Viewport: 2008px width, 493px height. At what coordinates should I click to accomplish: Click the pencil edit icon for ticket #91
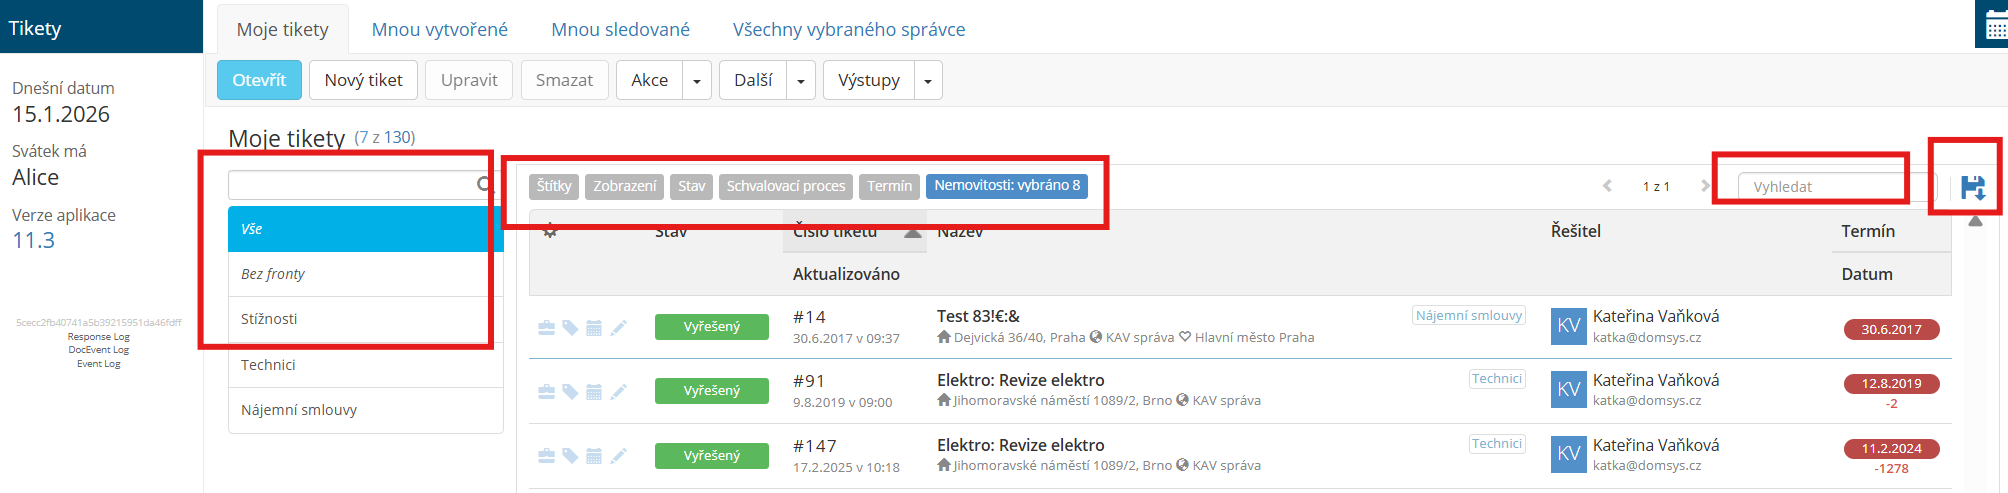(x=619, y=391)
